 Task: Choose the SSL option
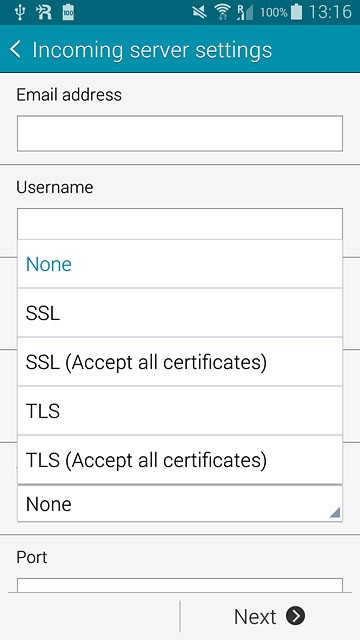[180, 313]
